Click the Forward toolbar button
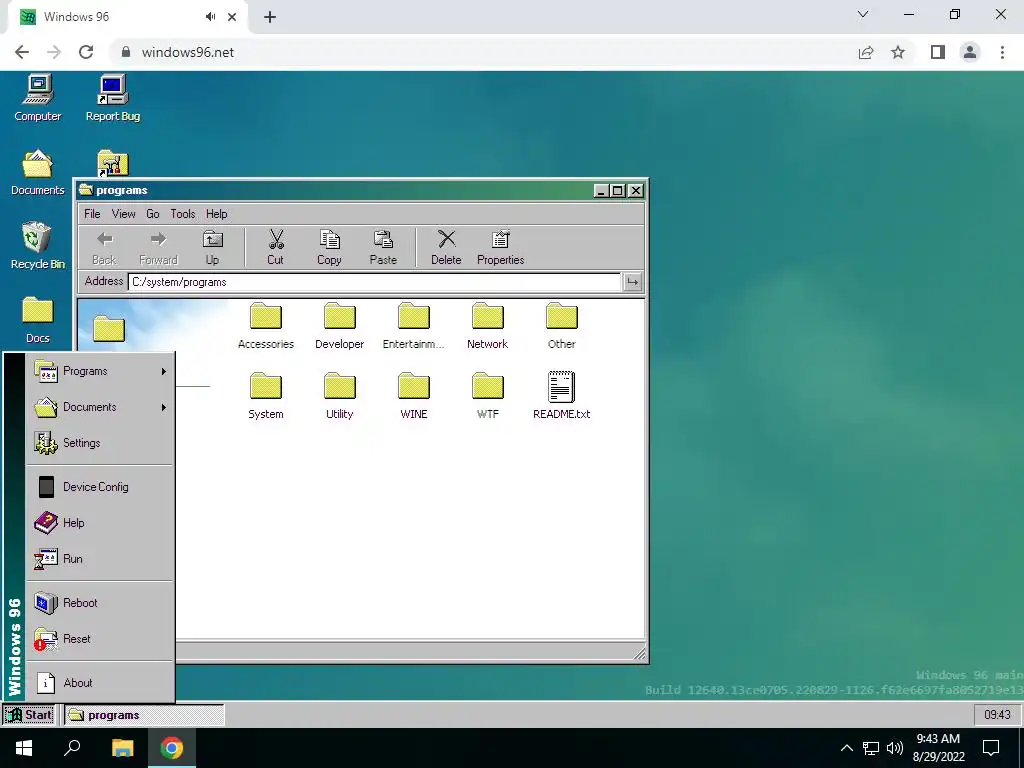Image resolution: width=1024 pixels, height=768 pixels. pyautogui.click(x=158, y=248)
